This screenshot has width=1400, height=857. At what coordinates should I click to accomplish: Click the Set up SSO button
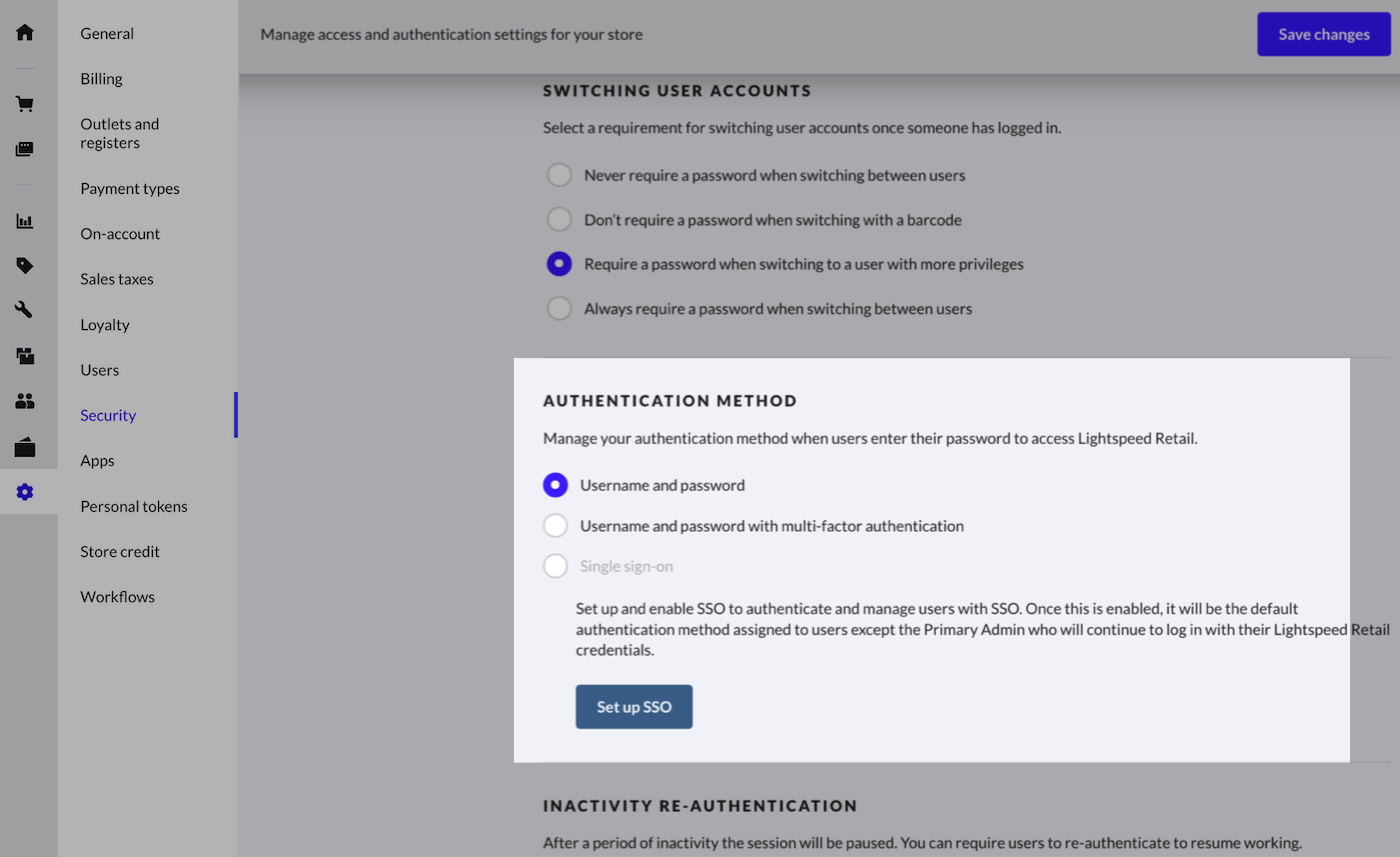(633, 706)
